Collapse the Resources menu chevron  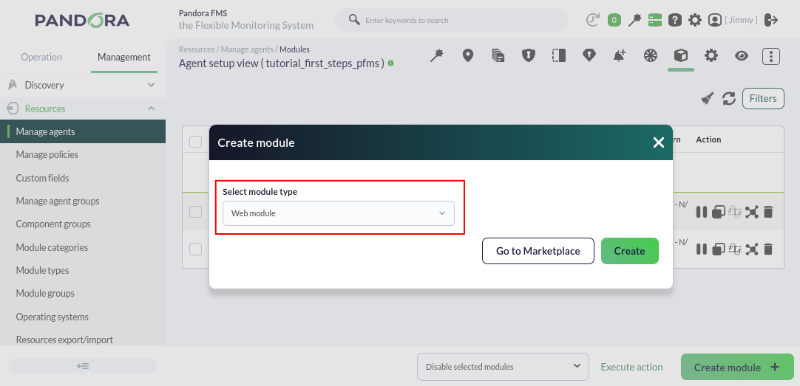[x=151, y=108]
